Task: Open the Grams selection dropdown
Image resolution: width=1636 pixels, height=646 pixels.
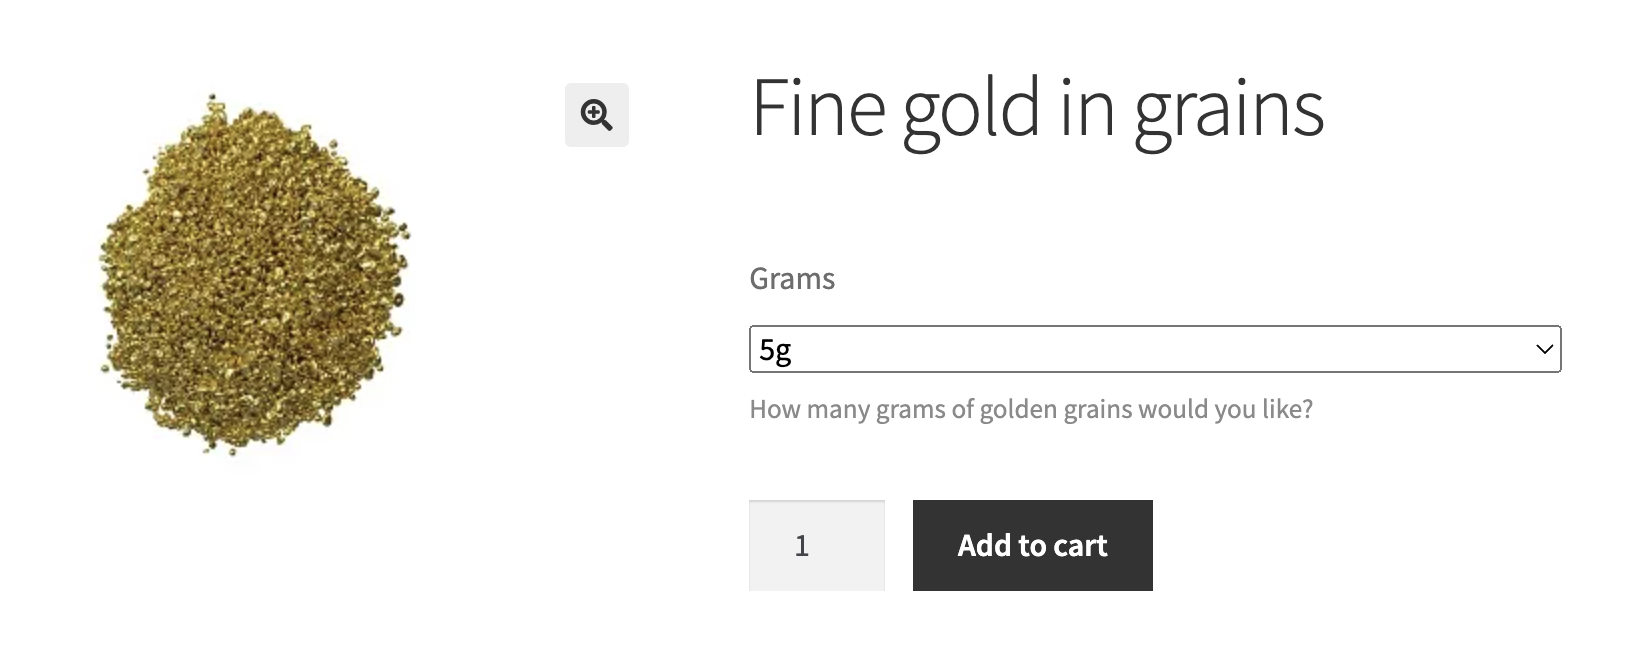Action: coord(1155,349)
